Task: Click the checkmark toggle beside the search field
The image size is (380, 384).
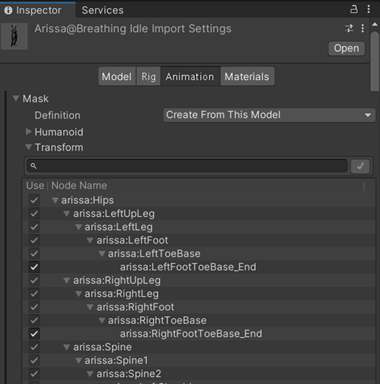Action: click(x=360, y=166)
